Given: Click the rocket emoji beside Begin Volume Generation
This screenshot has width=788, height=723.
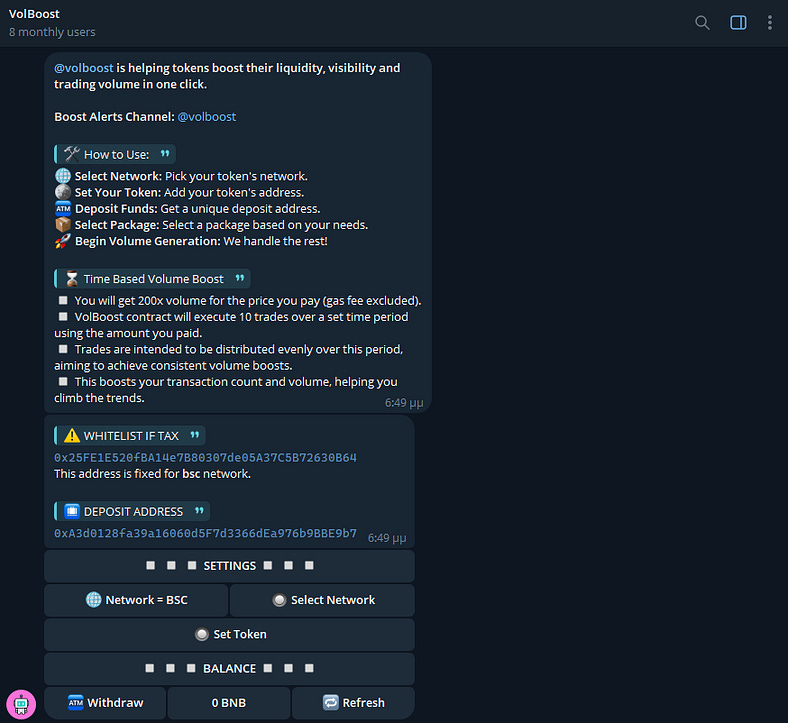Looking at the screenshot, I should click(63, 241).
